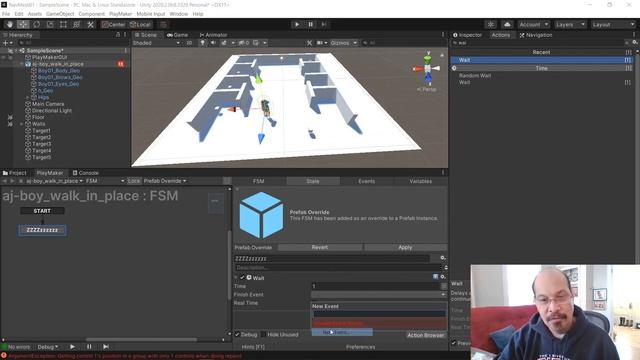This screenshot has height=360, width=640.
Task: Open Collaborate sun icon in toolbar
Action: pyautogui.click(x=491, y=24)
